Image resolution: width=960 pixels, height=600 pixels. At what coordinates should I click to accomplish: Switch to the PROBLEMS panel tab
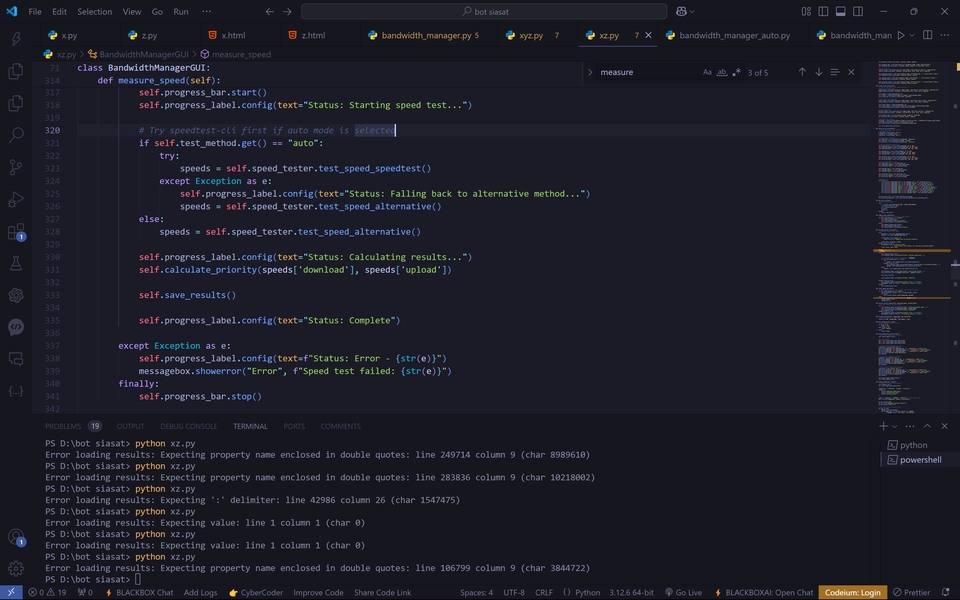click(x=62, y=426)
